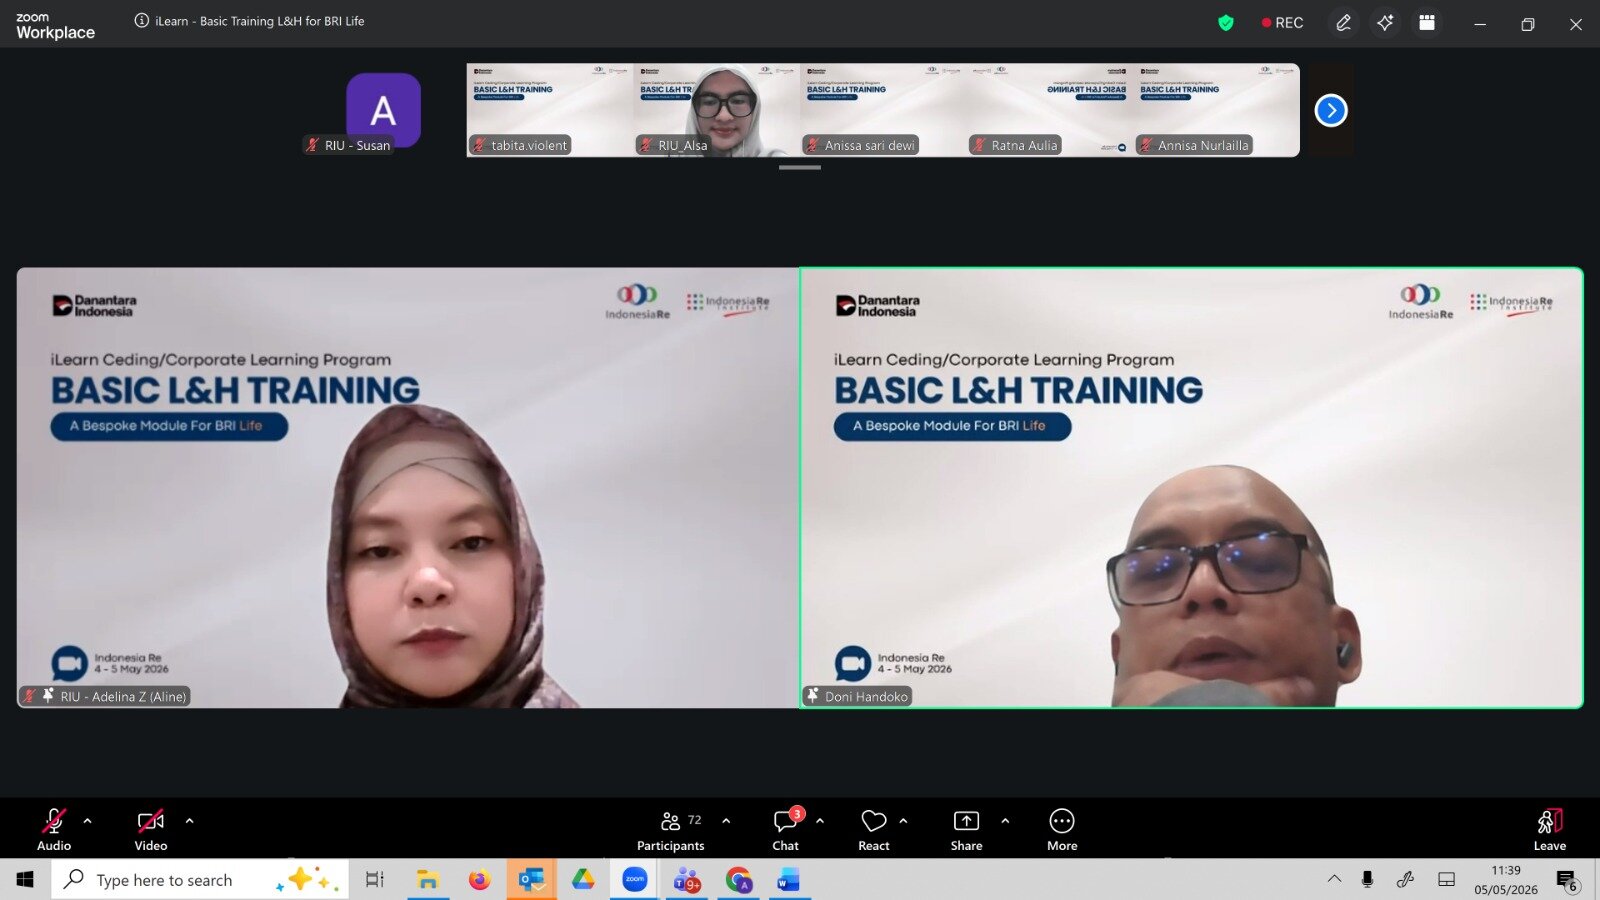This screenshot has width=1600, height=900.
Task: Open the Participants panel
Action: coord(671,829)
